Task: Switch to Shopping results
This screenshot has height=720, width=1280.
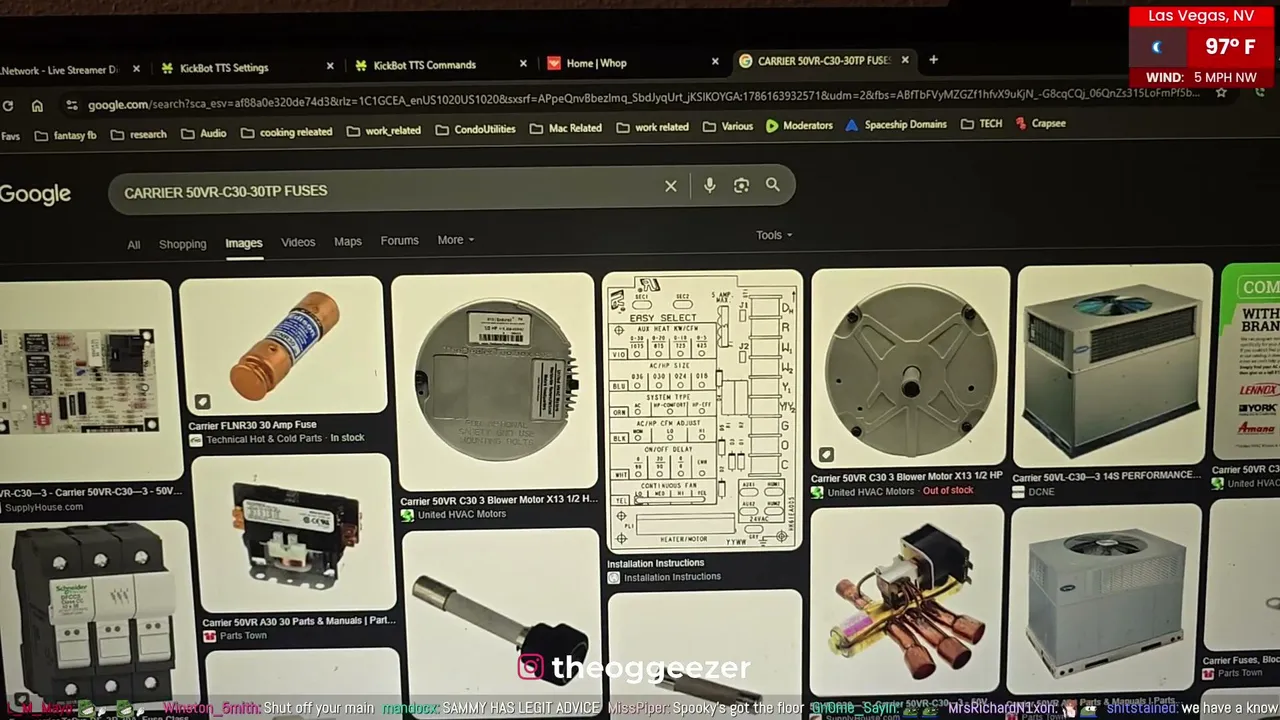Action: [182, 244]
